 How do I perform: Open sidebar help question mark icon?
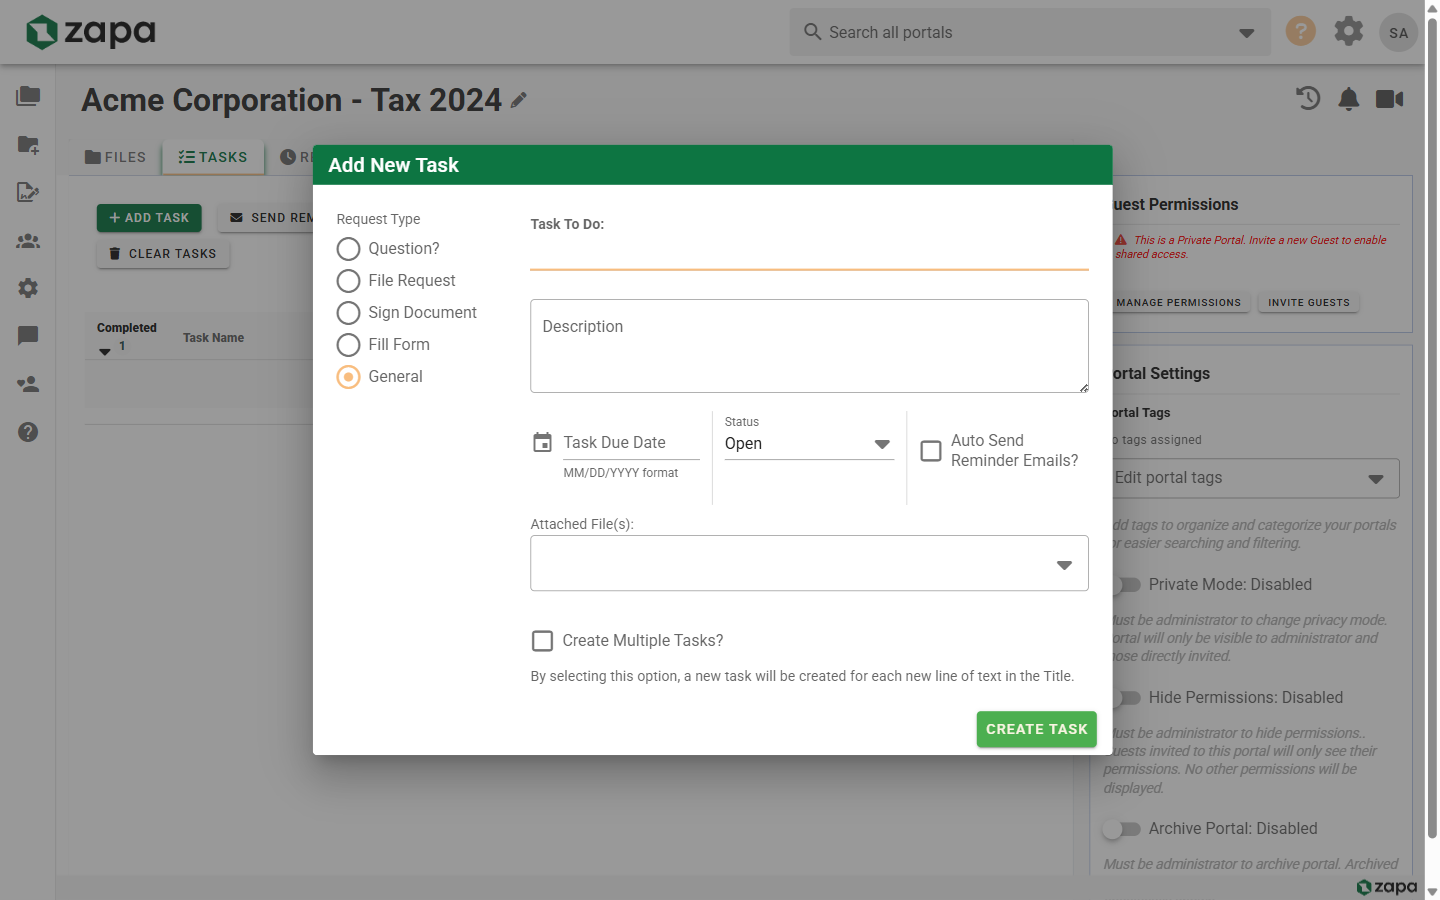(x=28, y=432)
